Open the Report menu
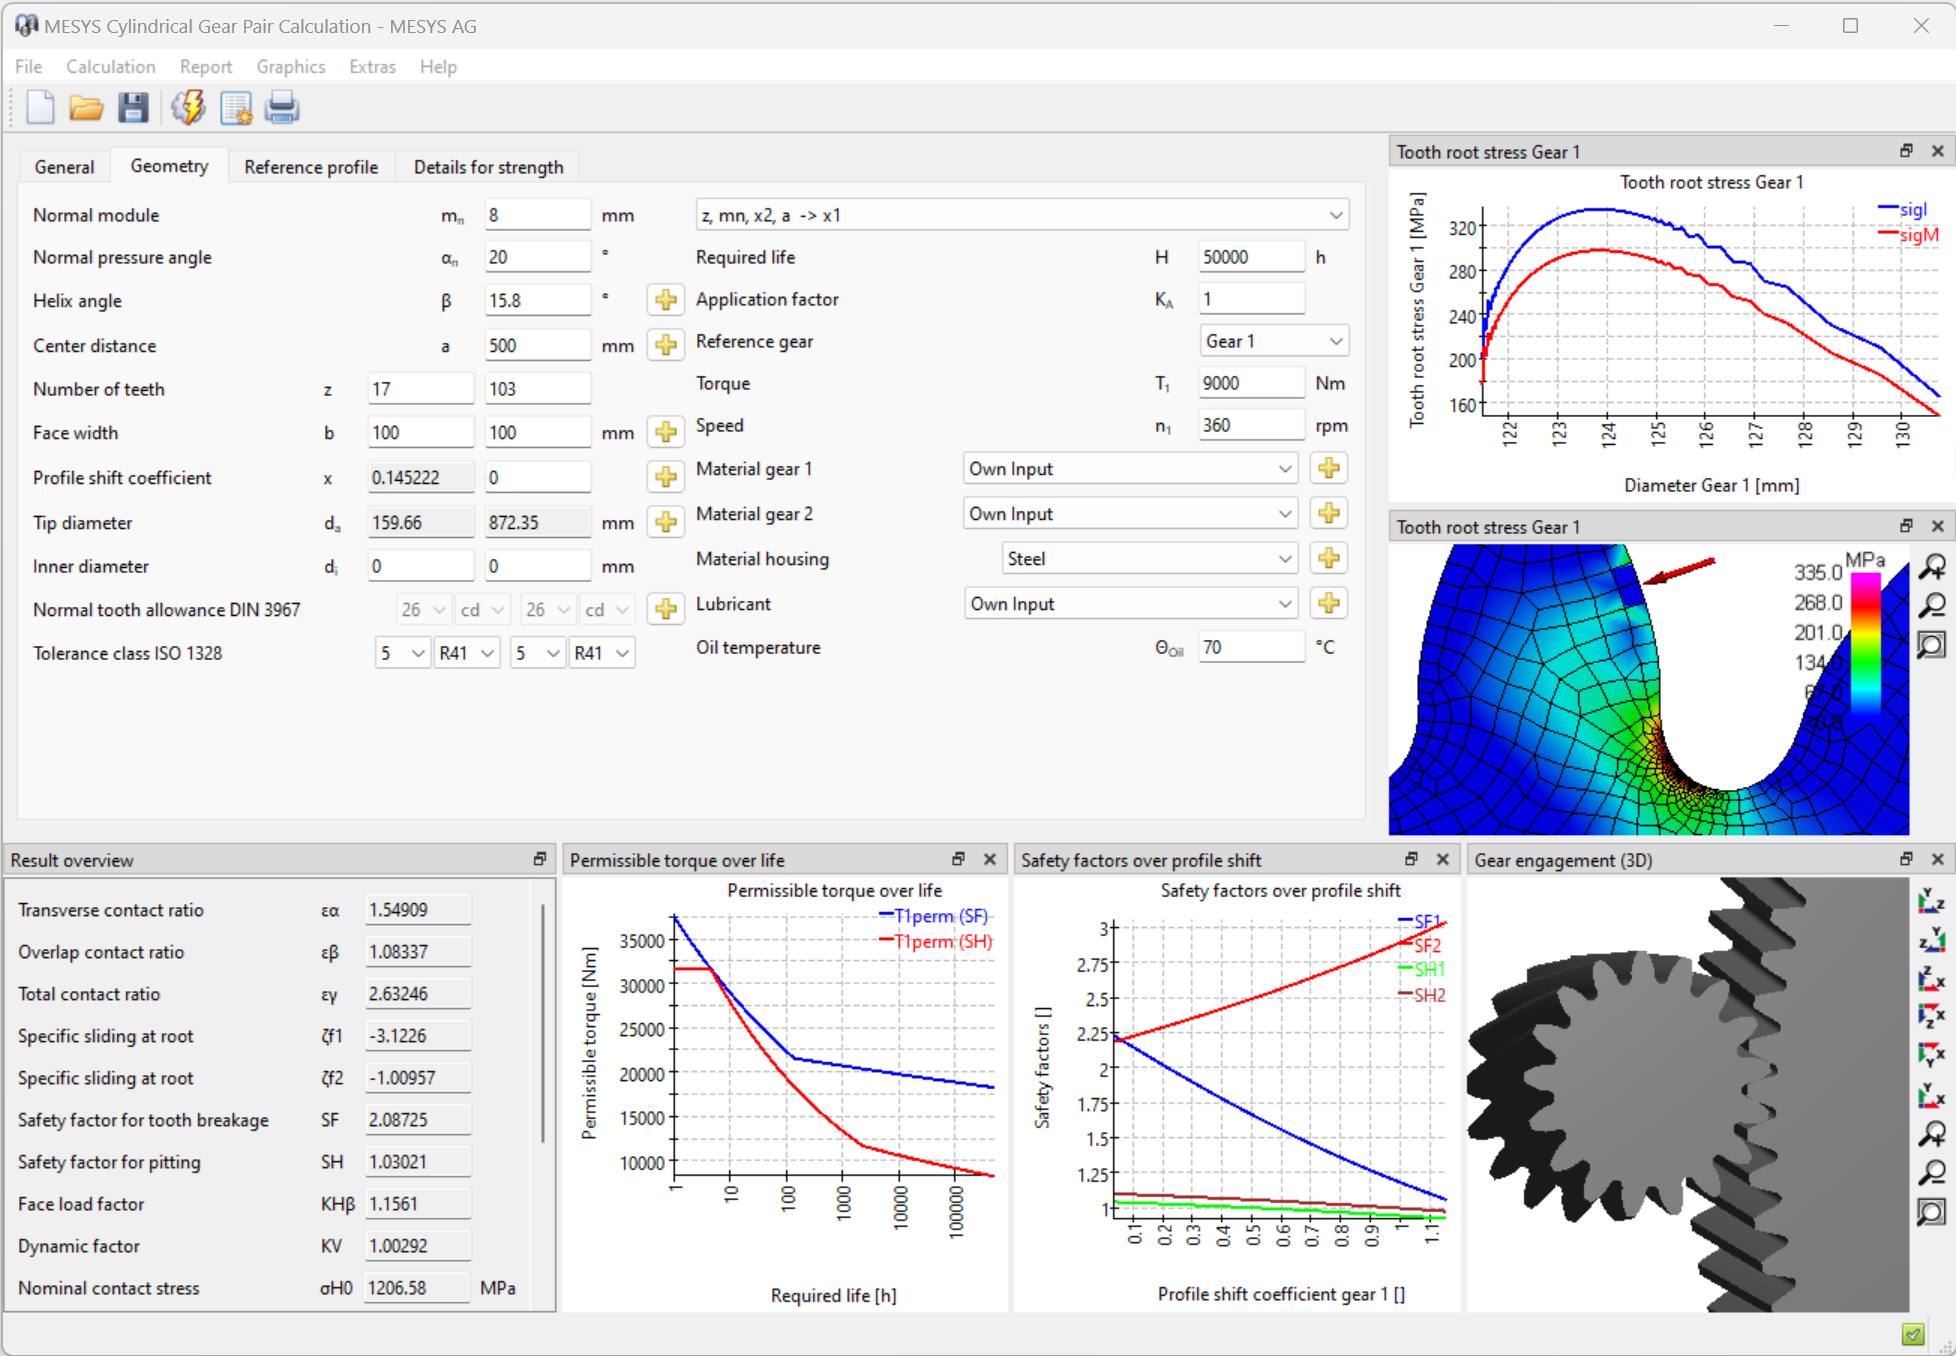The height and width of the screenshot is (1356, 1956). [205, 66]
